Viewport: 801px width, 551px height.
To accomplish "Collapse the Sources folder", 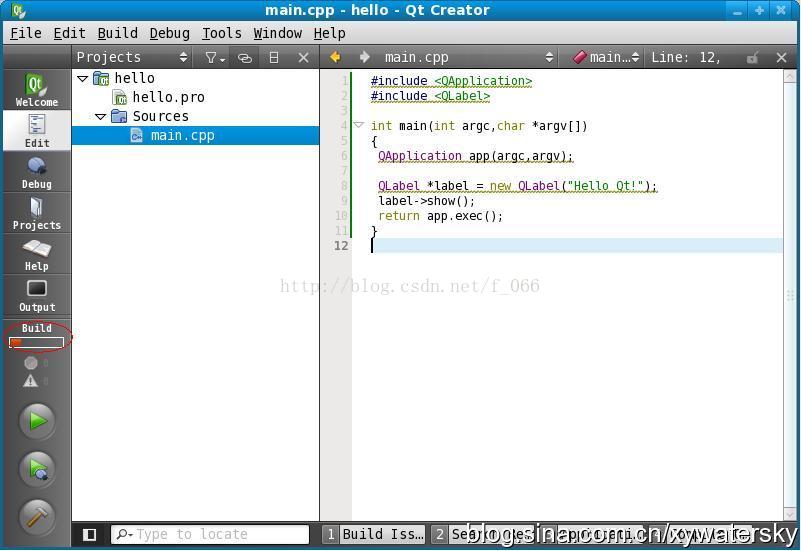I will (x=101, y=117).
